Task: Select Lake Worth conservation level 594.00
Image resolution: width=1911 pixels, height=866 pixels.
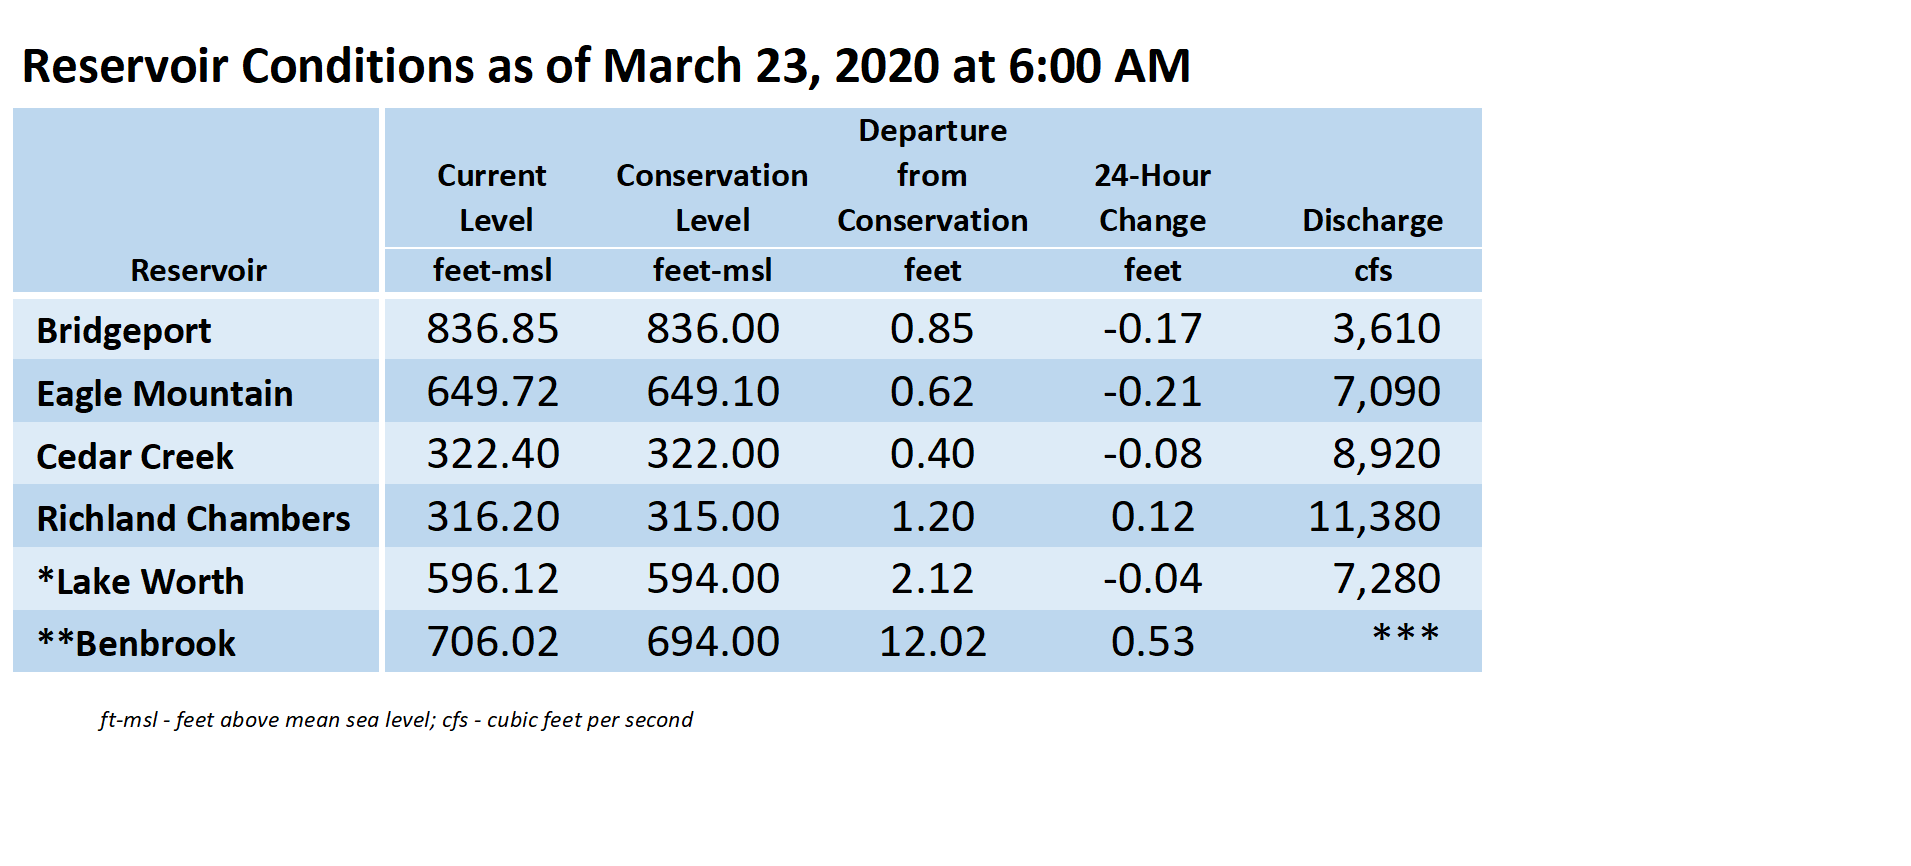Action: coord(712,579)
